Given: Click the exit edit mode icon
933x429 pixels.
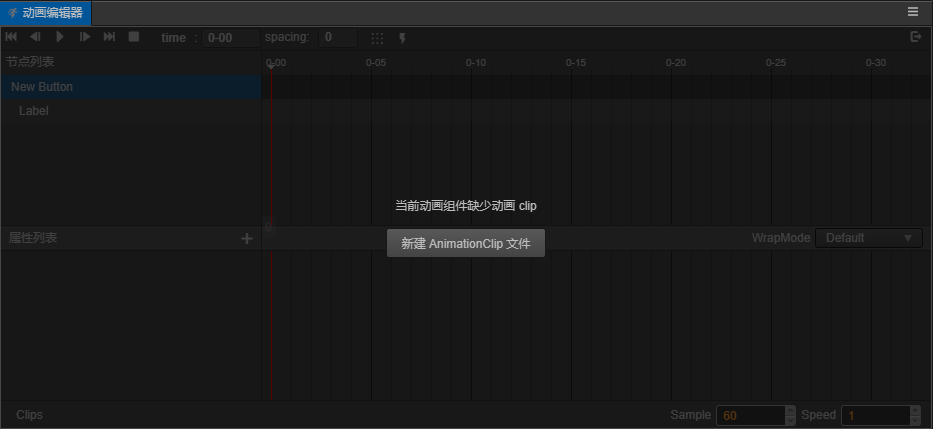Looking at the screenshot, I should click(916, 37).
